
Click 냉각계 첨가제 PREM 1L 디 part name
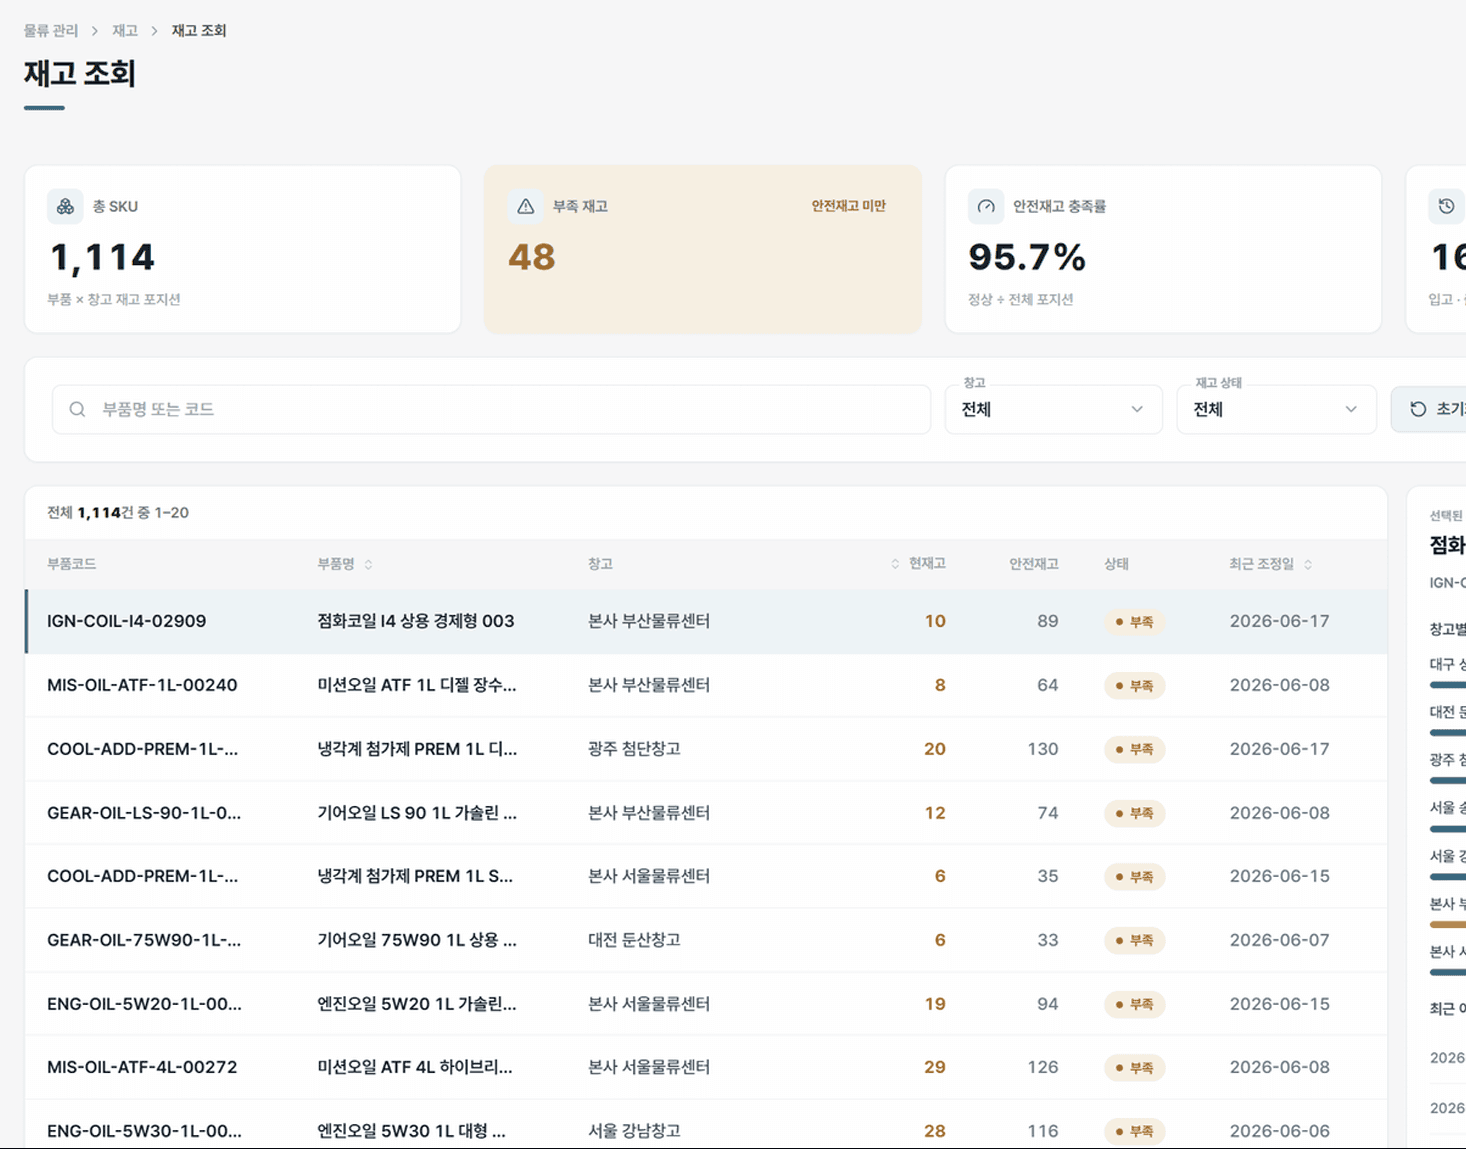[x=417, y=749]
